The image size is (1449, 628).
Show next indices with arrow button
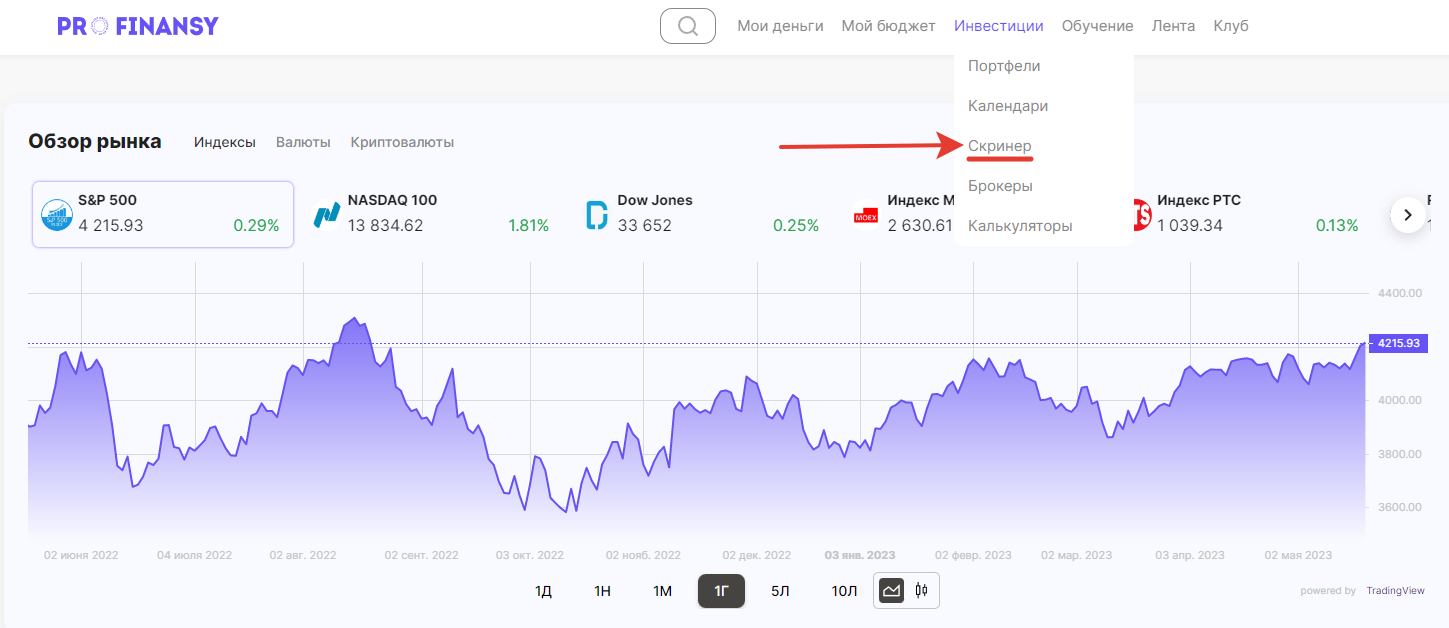(x=1408, y=214)
